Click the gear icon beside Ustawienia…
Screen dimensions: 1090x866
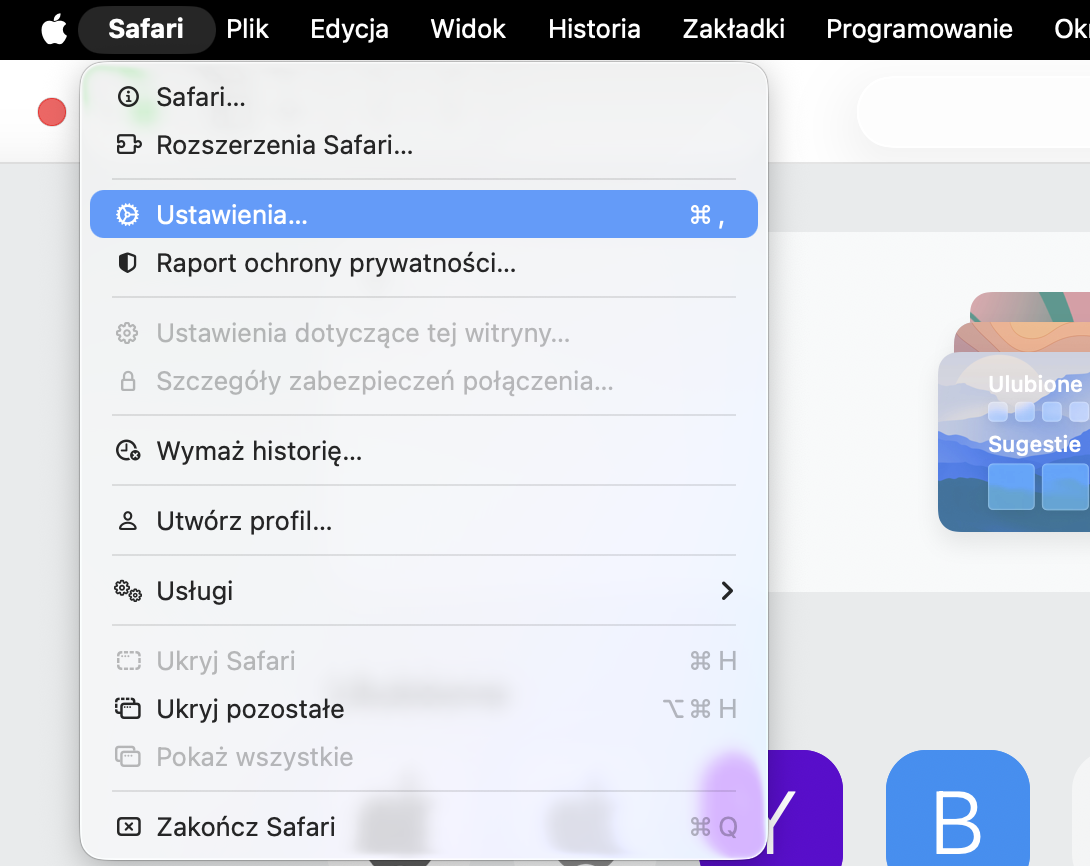point(127,215)
